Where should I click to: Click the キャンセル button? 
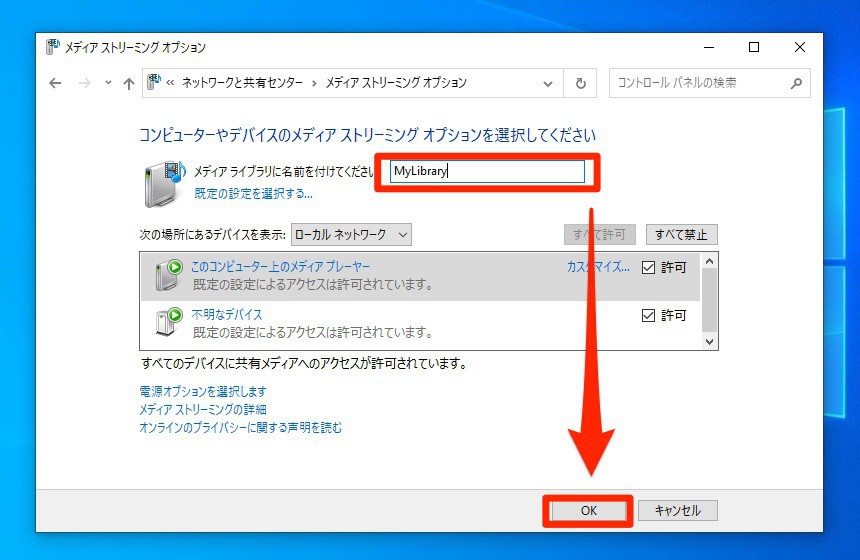coord(677,511)
